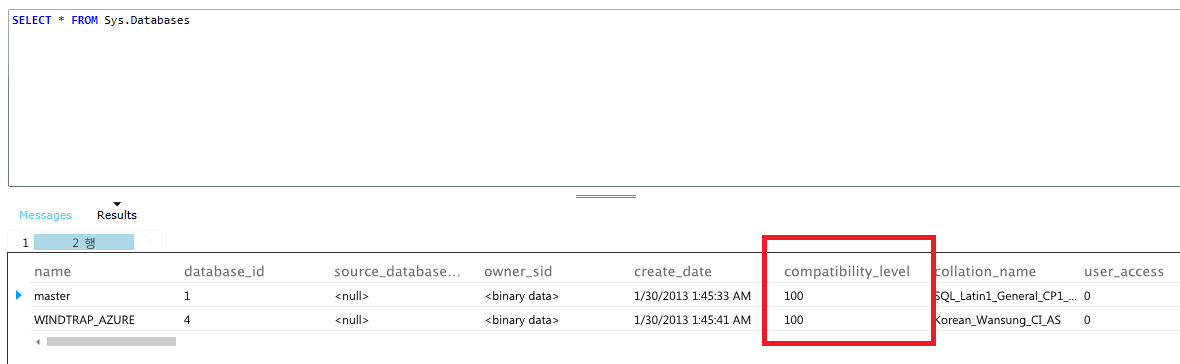Viewport: 1180px width, 364px height.
Task: Select the master database name cell
Action: pos(52,296)
